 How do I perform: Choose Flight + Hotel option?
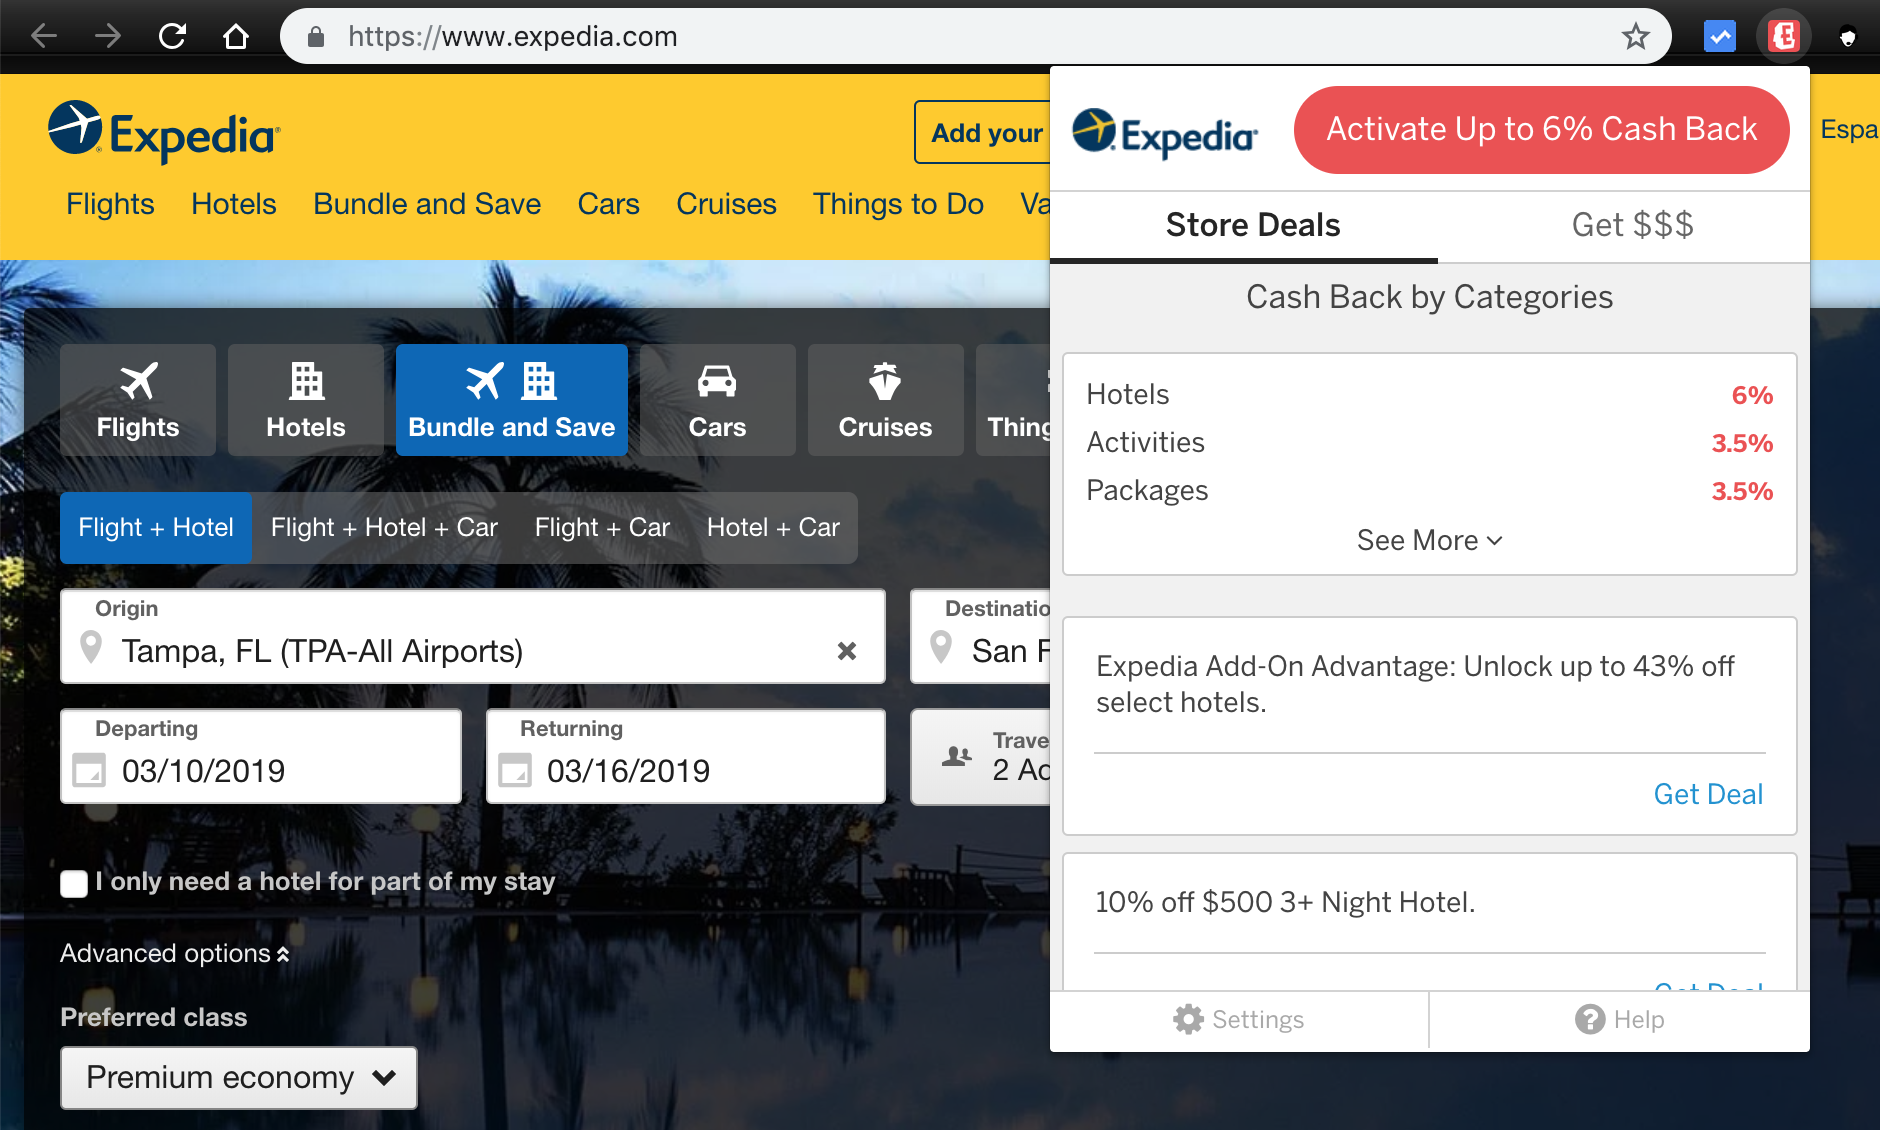click(x=156, y=527)
